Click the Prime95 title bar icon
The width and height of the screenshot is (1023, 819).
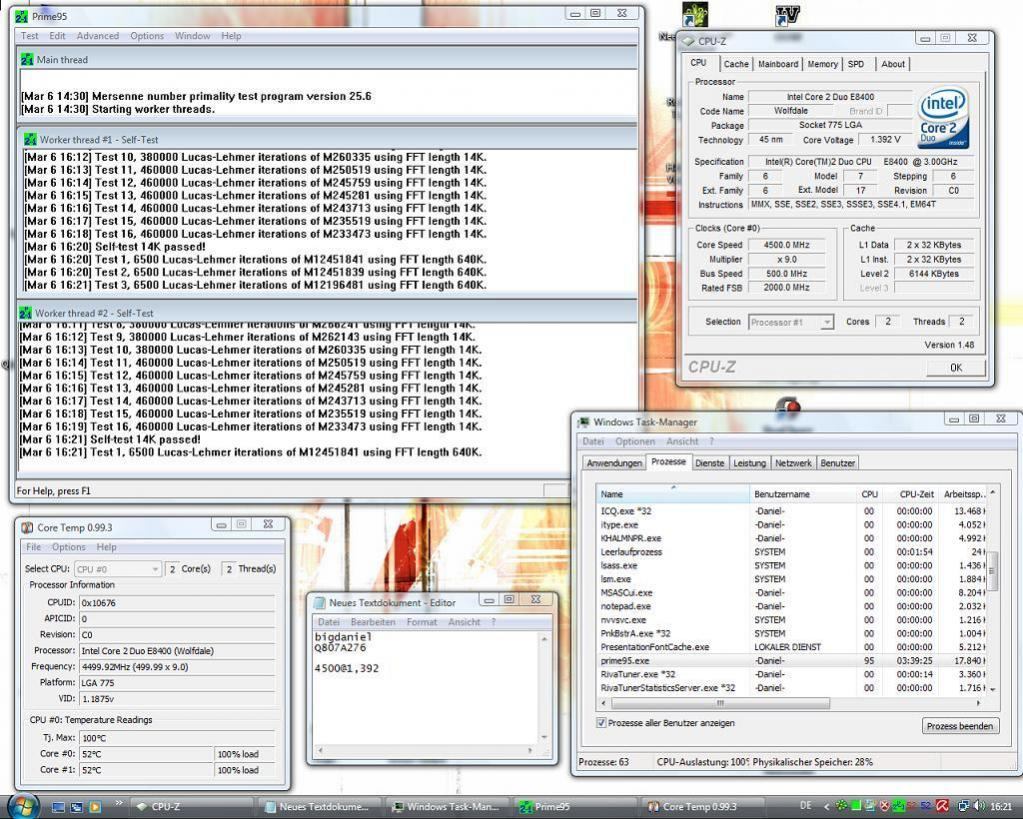point(22,16)
